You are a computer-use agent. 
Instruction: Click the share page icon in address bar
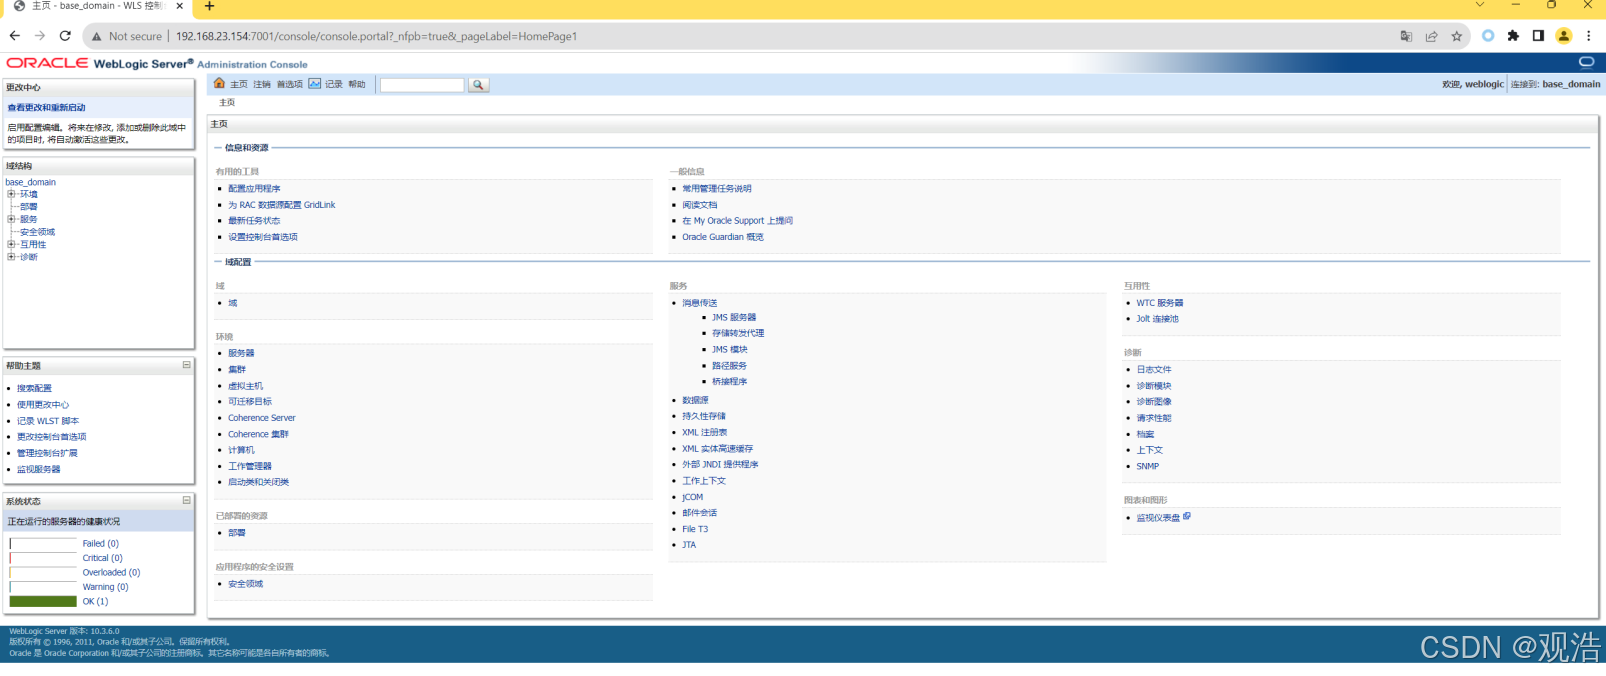pos(1432,36)
